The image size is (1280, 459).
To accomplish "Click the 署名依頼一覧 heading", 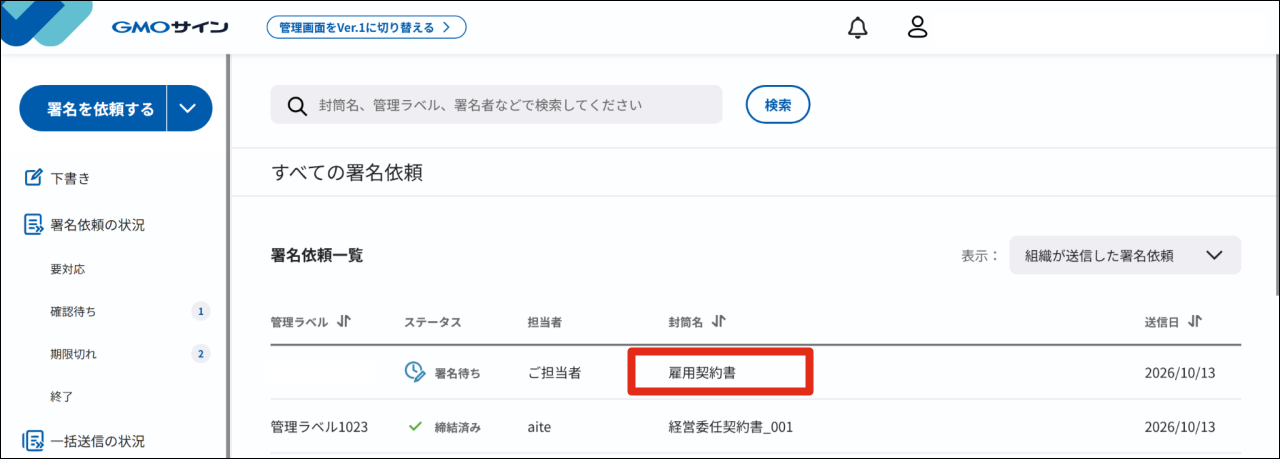I will [x=317, y=255].
